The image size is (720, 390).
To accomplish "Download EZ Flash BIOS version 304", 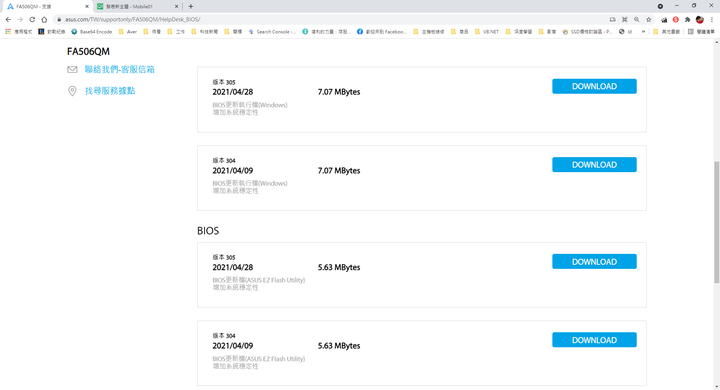I will point(594,340).
